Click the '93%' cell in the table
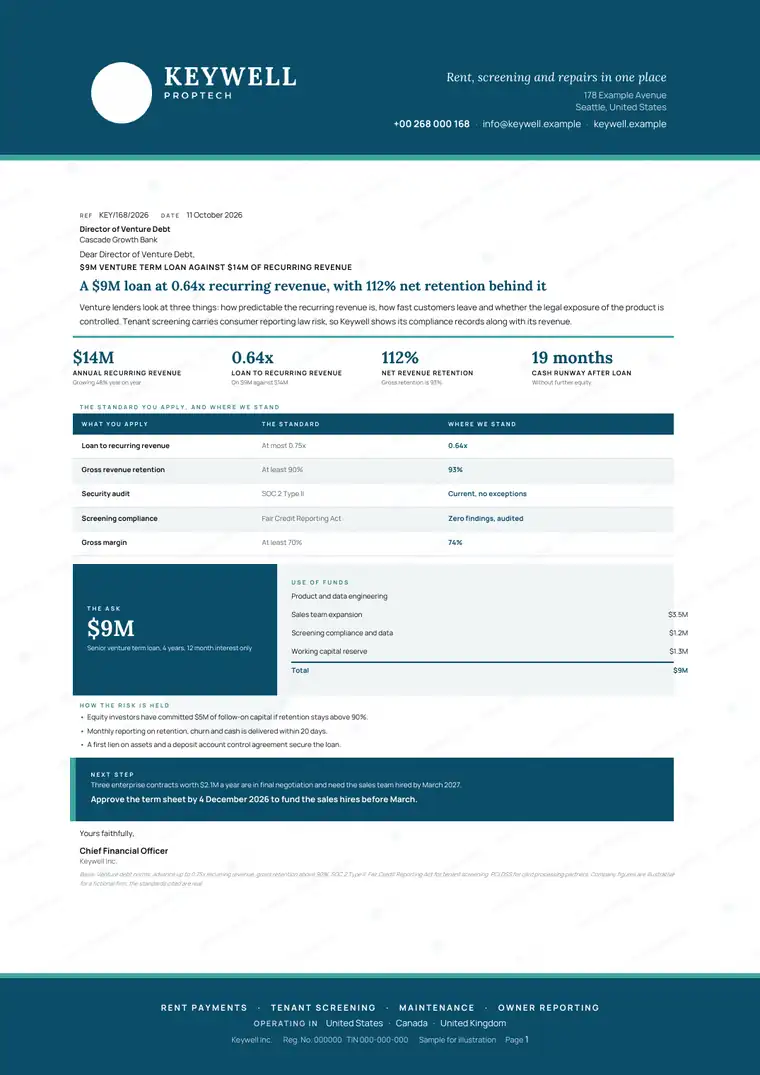Viewport: 760px width, 1075px height. (456, 470)
